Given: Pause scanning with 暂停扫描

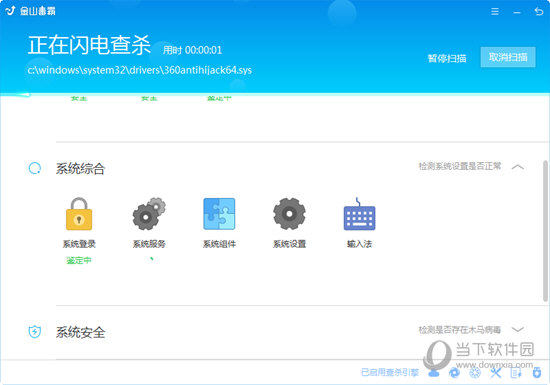Looking at the screenshot, I should pos(447,58).
